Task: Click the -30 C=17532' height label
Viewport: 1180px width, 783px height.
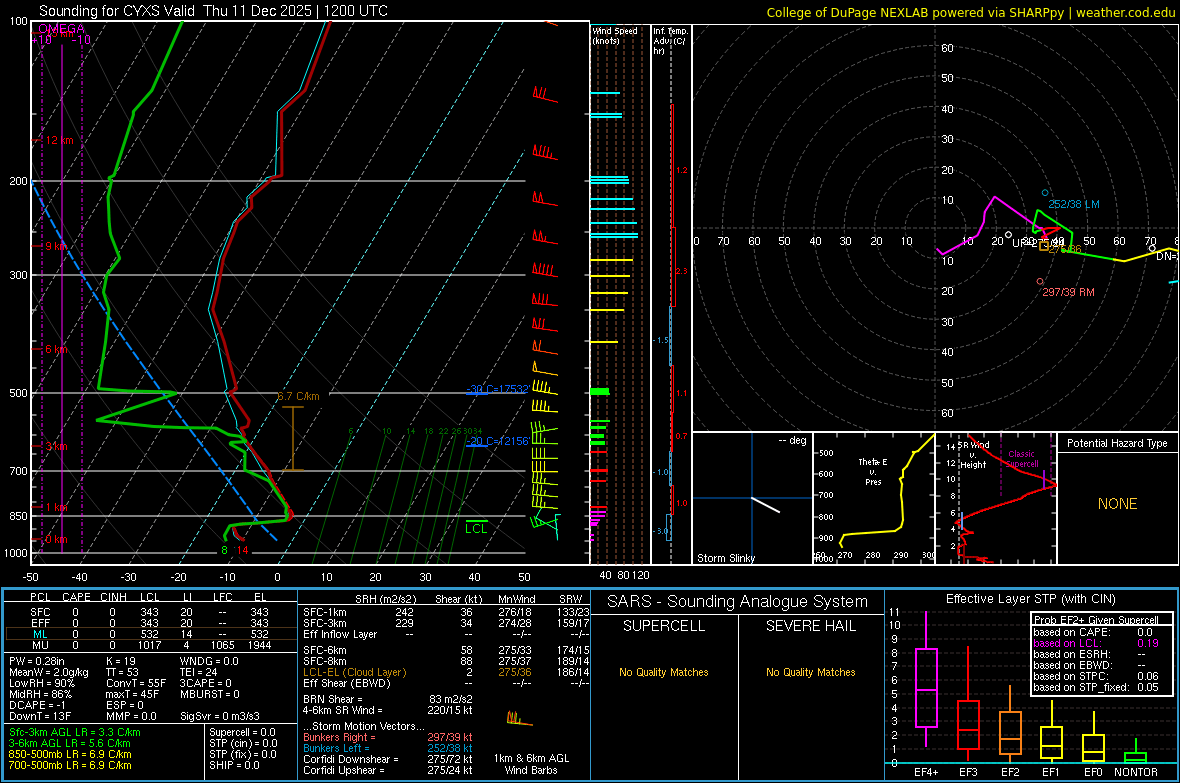Action: (x=497, y=389)
